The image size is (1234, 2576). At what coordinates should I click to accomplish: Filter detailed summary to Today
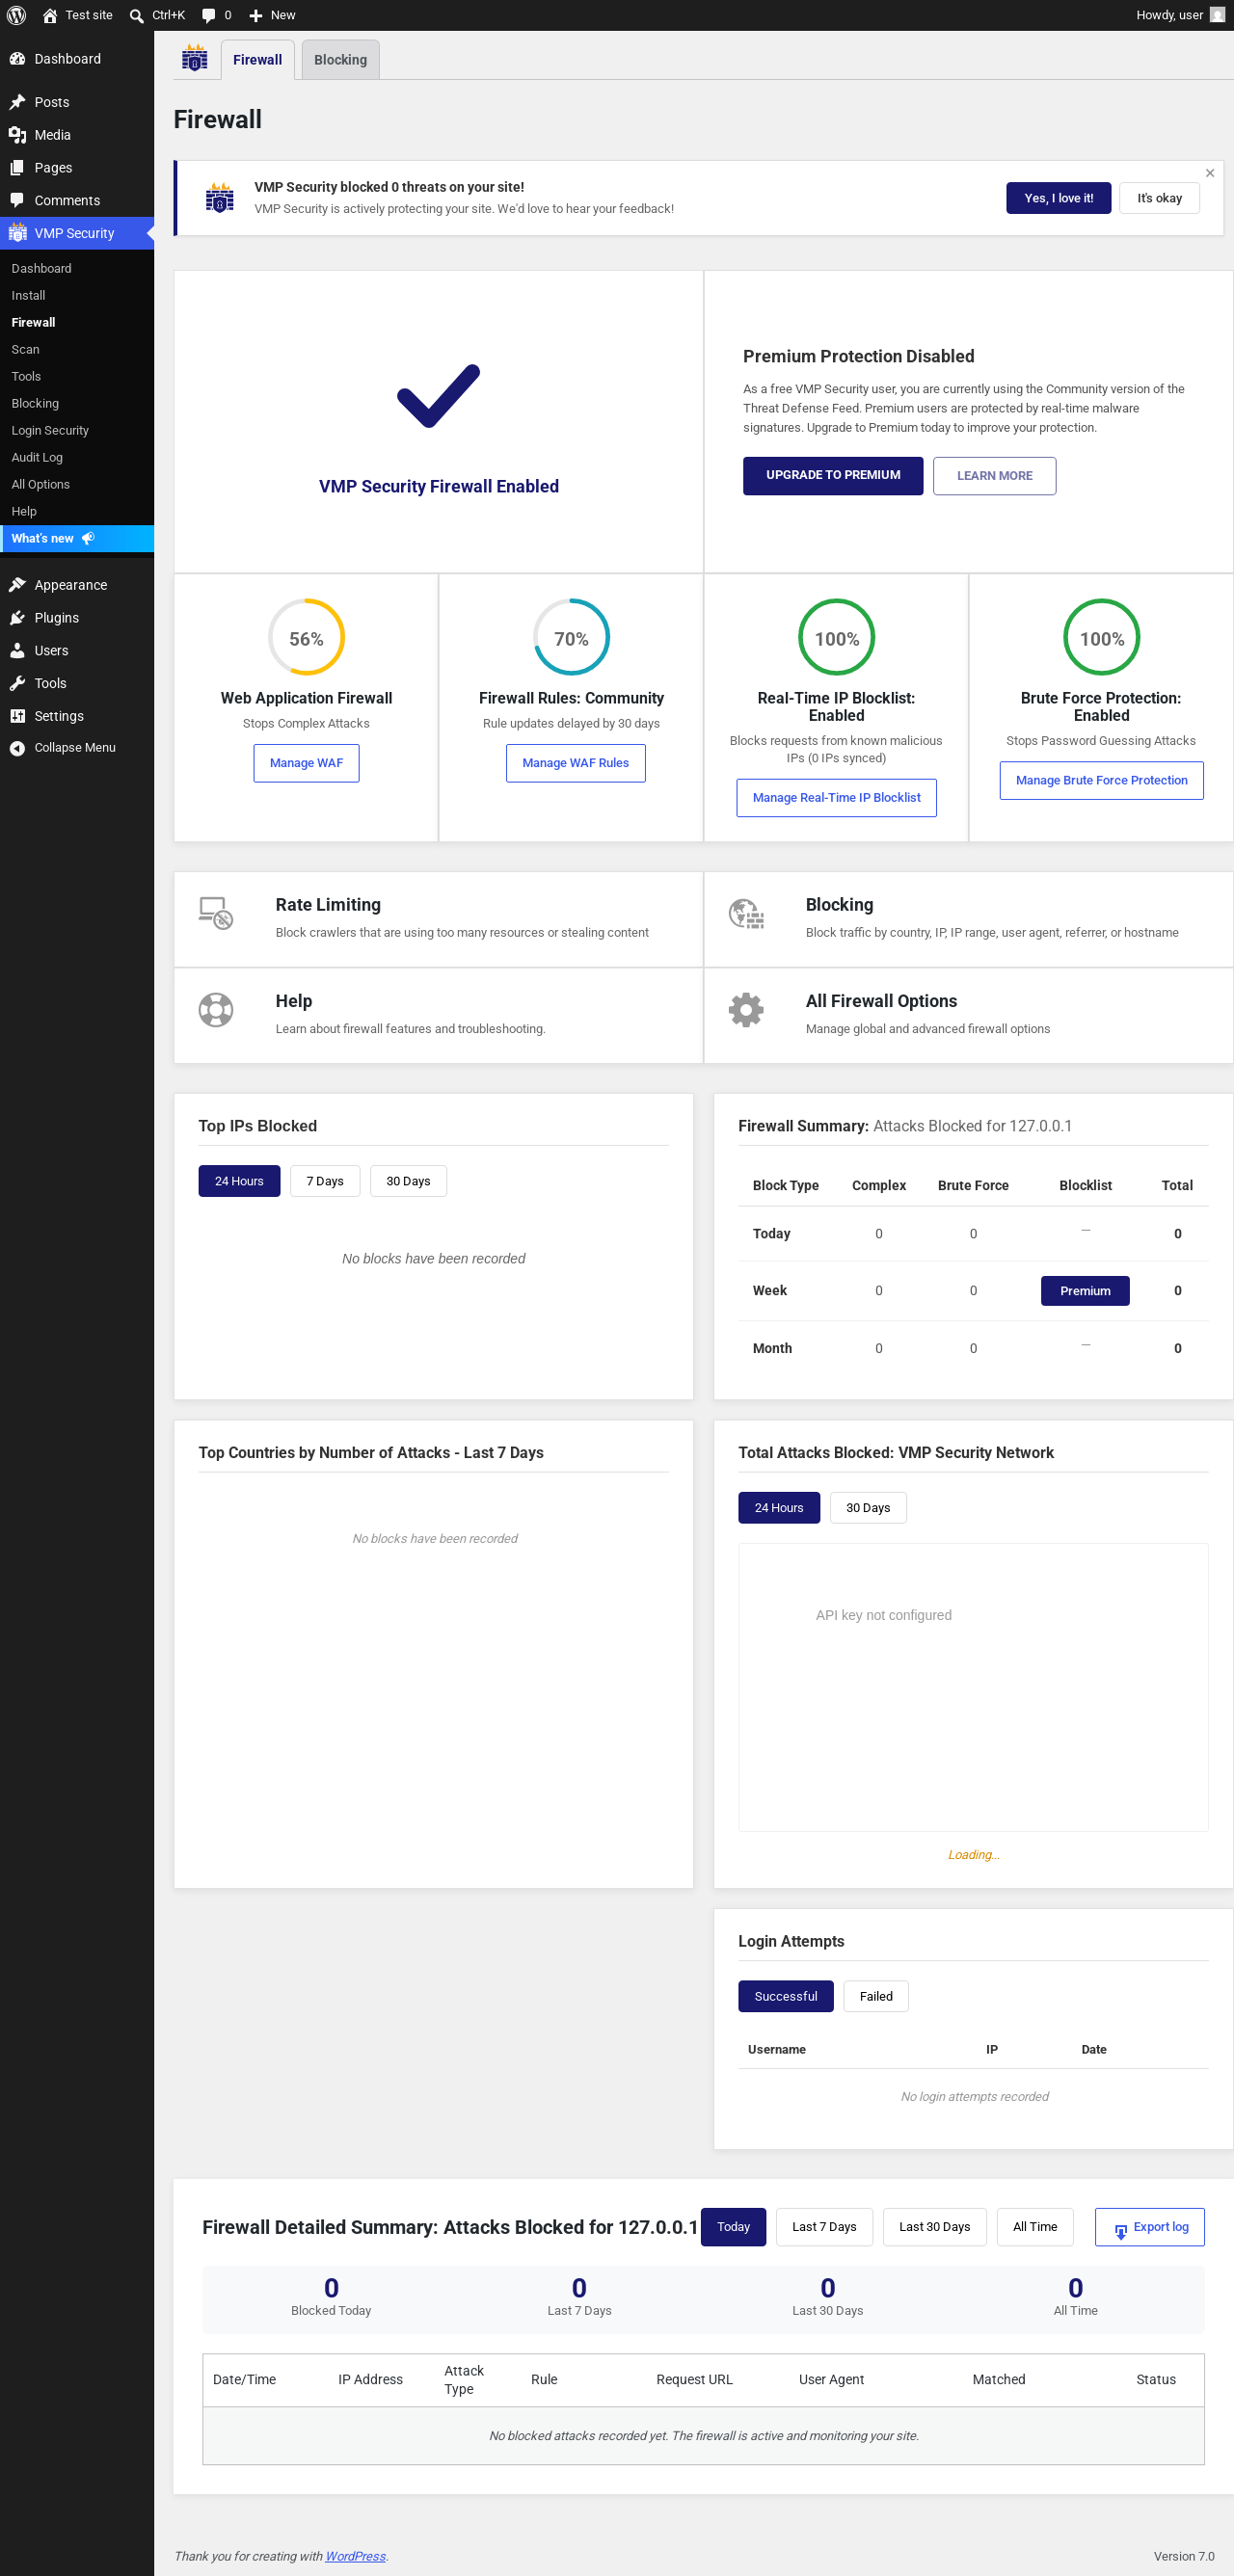(x=733, y=2227)
